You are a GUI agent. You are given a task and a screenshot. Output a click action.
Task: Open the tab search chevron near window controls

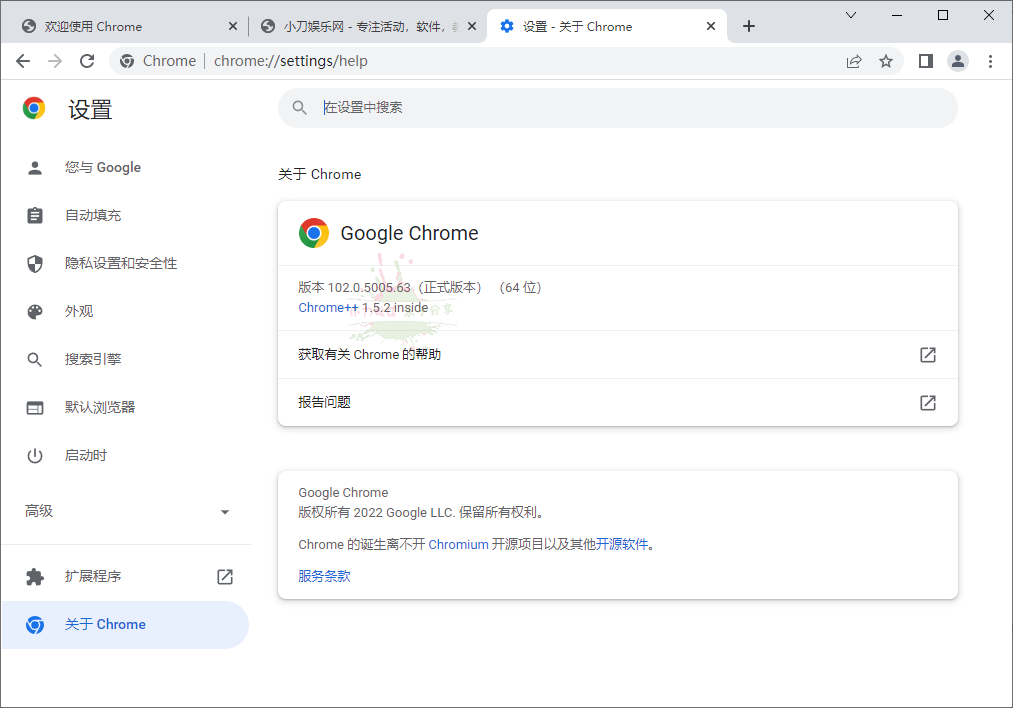[x=851, y=16]
